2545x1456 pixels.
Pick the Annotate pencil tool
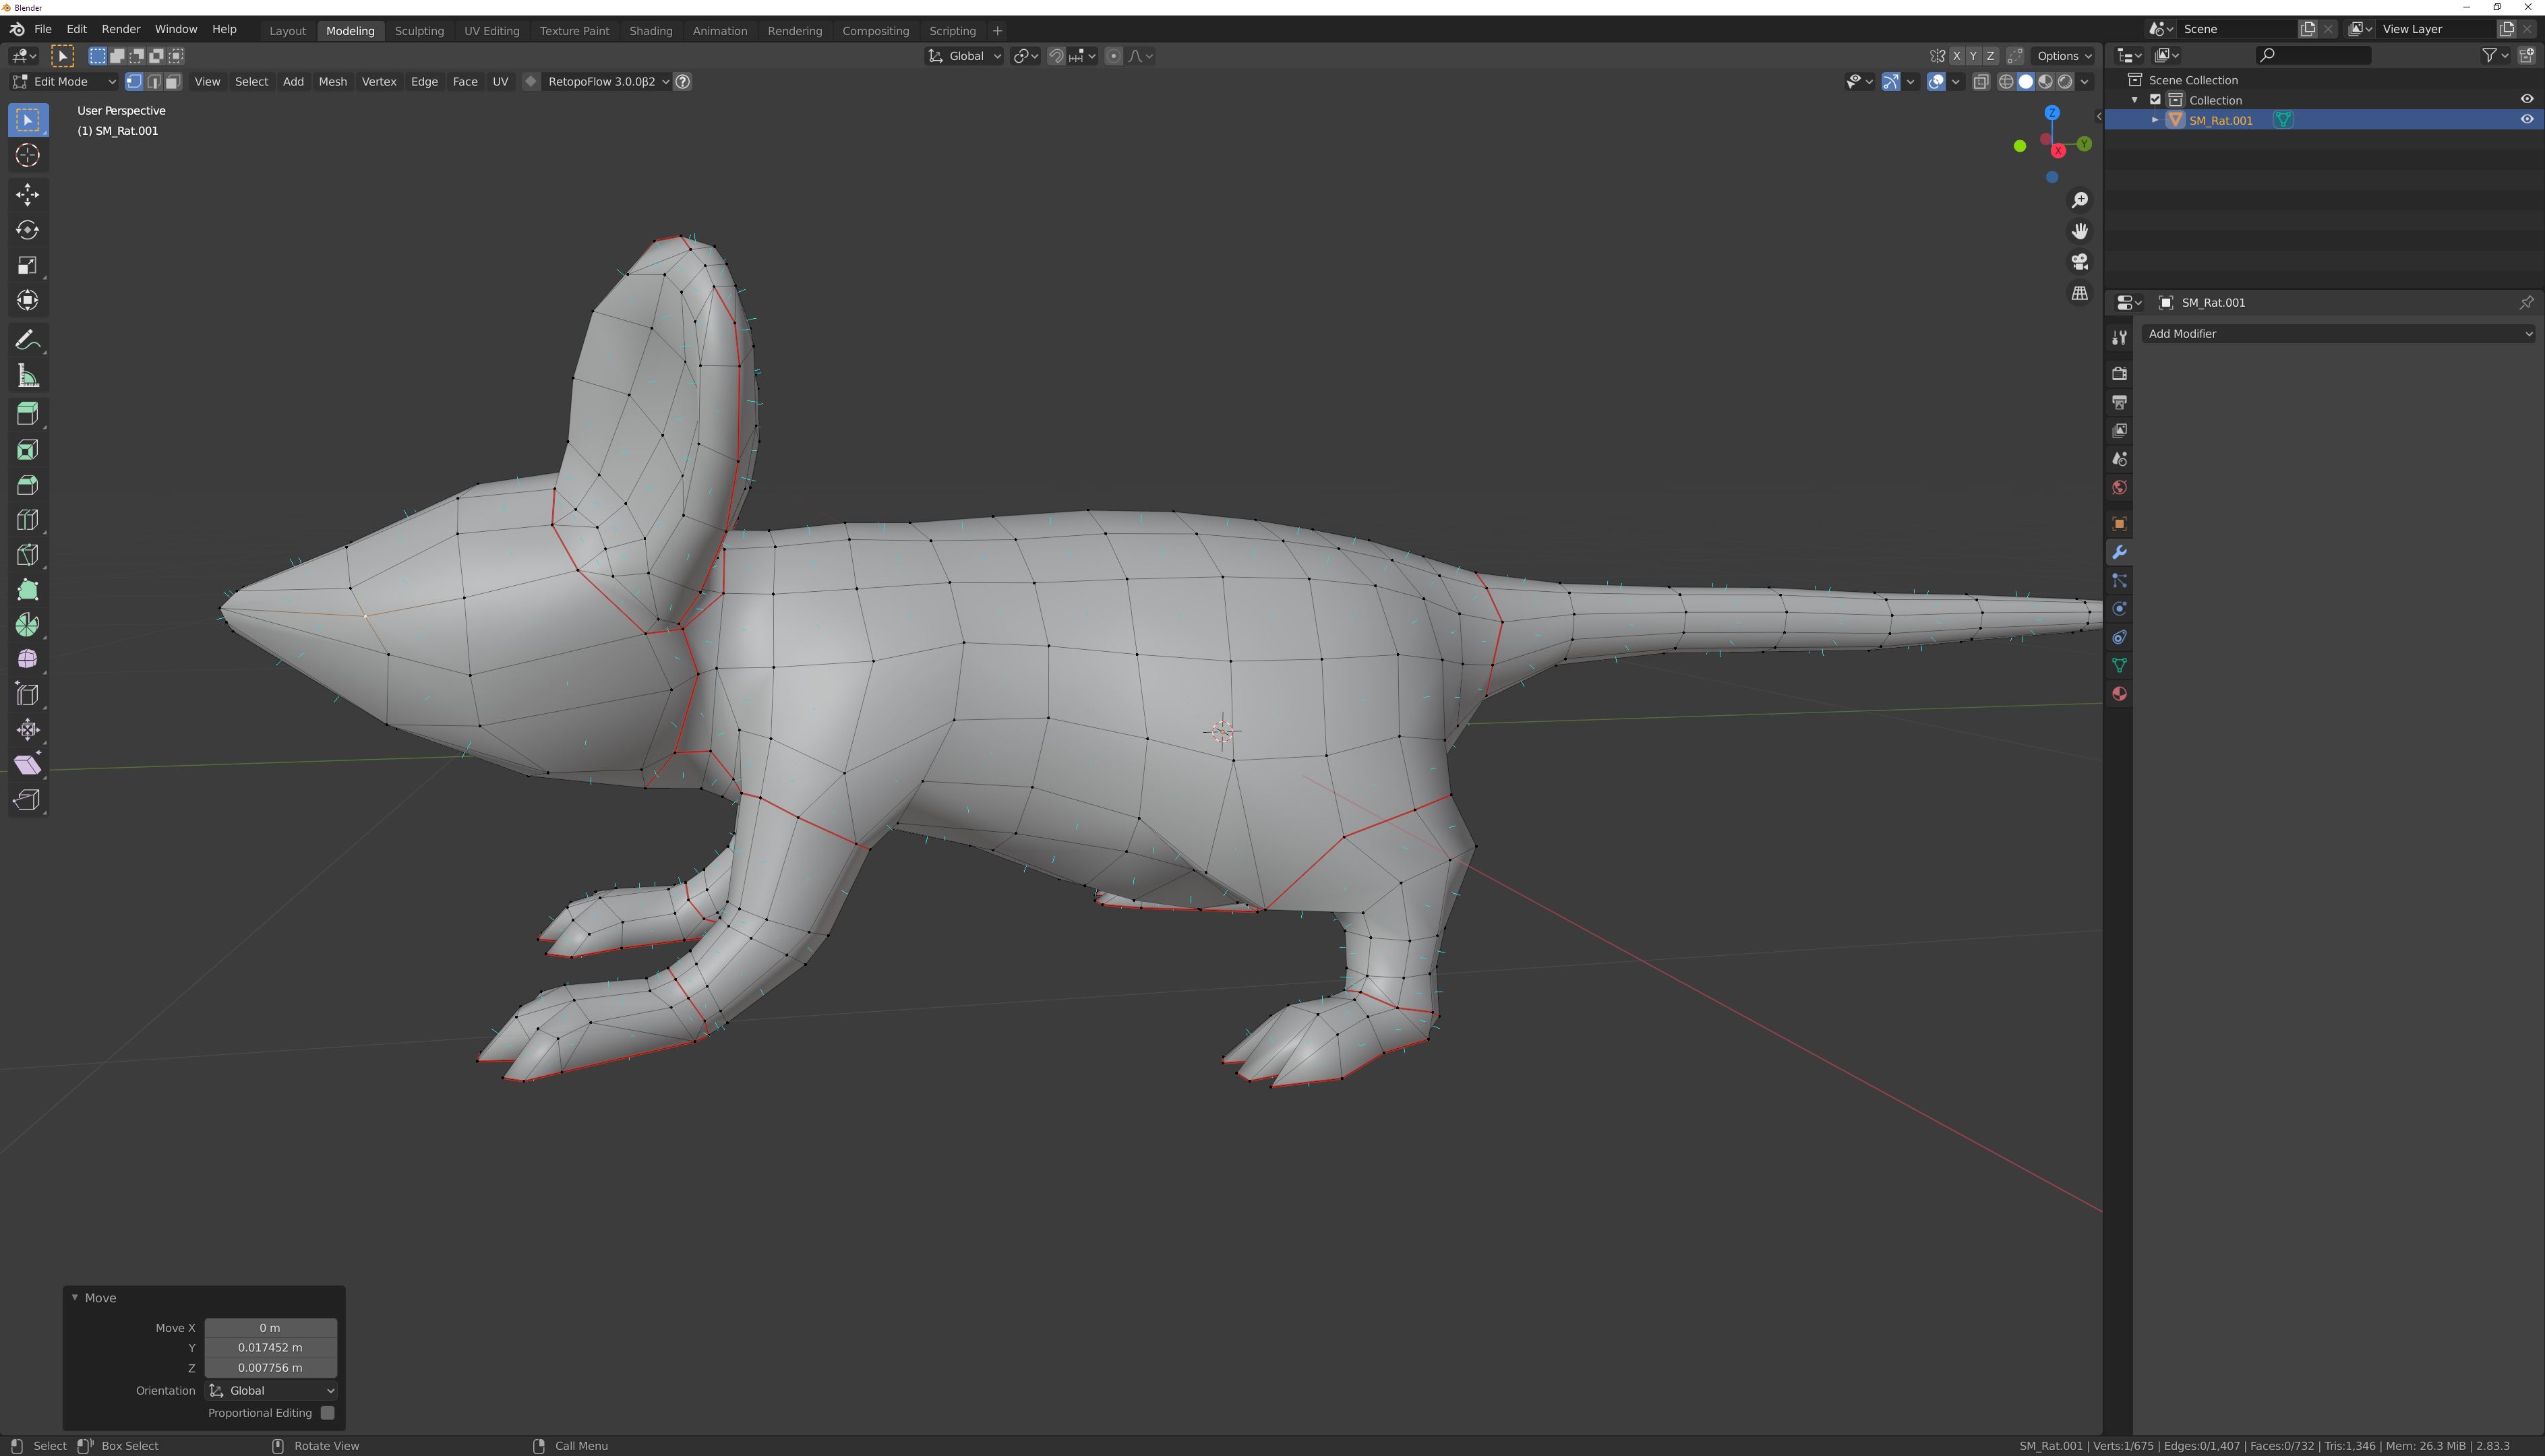click(27, 341)
